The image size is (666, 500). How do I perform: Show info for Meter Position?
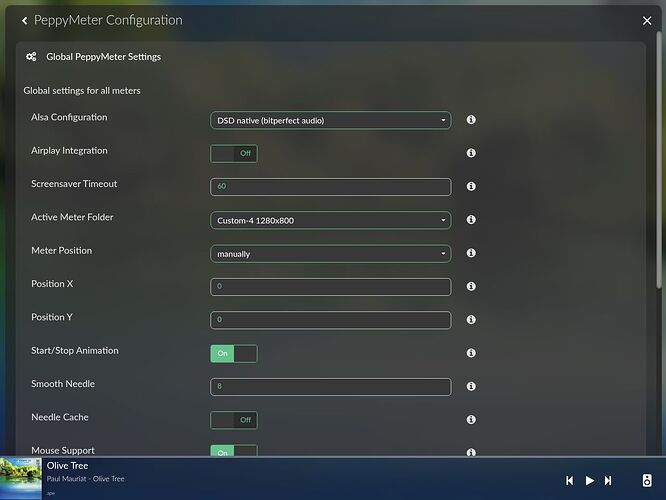[x=471, y=253]
